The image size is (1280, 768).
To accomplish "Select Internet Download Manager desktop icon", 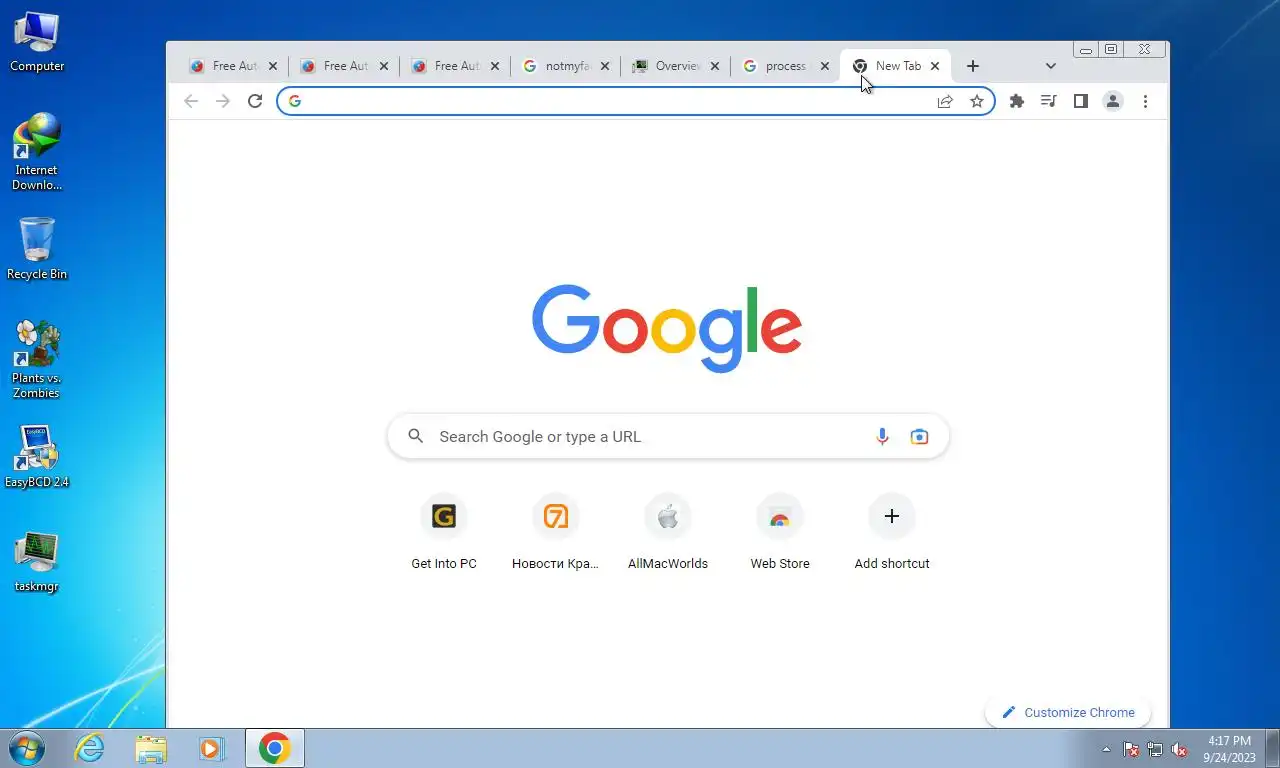I will (37, 152).
